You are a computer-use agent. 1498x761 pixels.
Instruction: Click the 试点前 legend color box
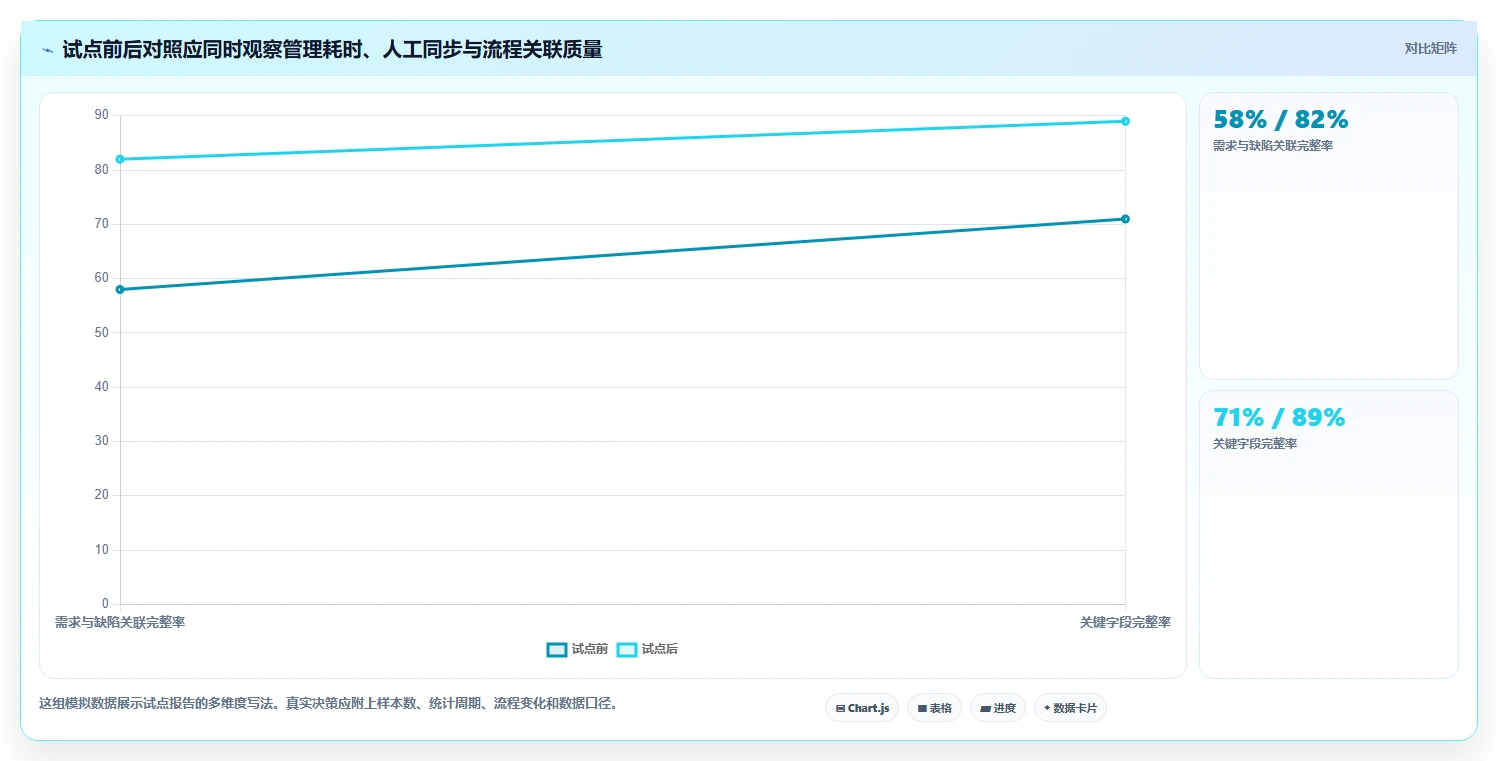[x=557, y=649]
